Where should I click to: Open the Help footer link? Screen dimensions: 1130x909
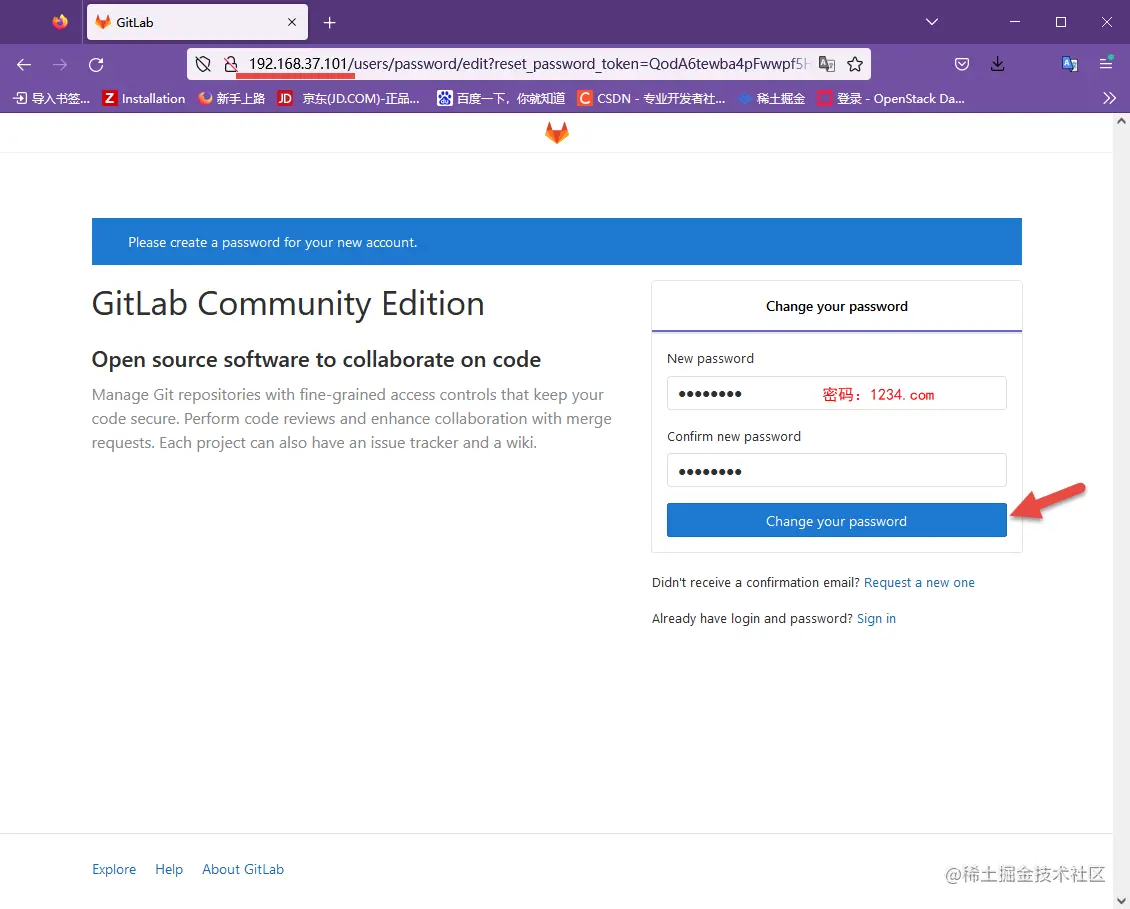(169, 869)
